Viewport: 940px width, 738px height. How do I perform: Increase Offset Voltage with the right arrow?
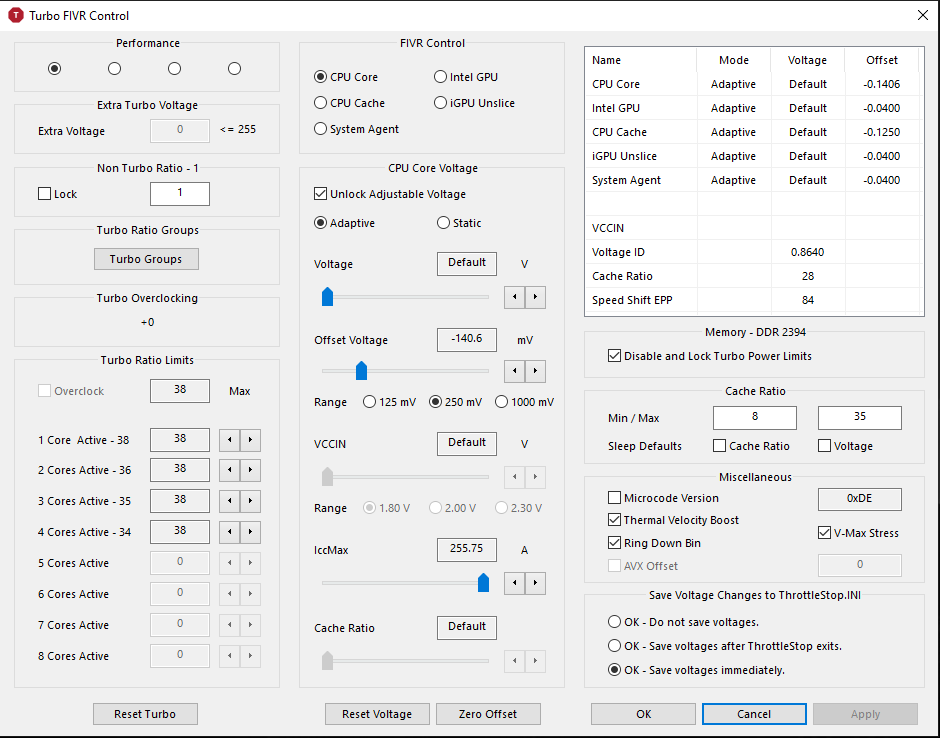pos(536,372)
